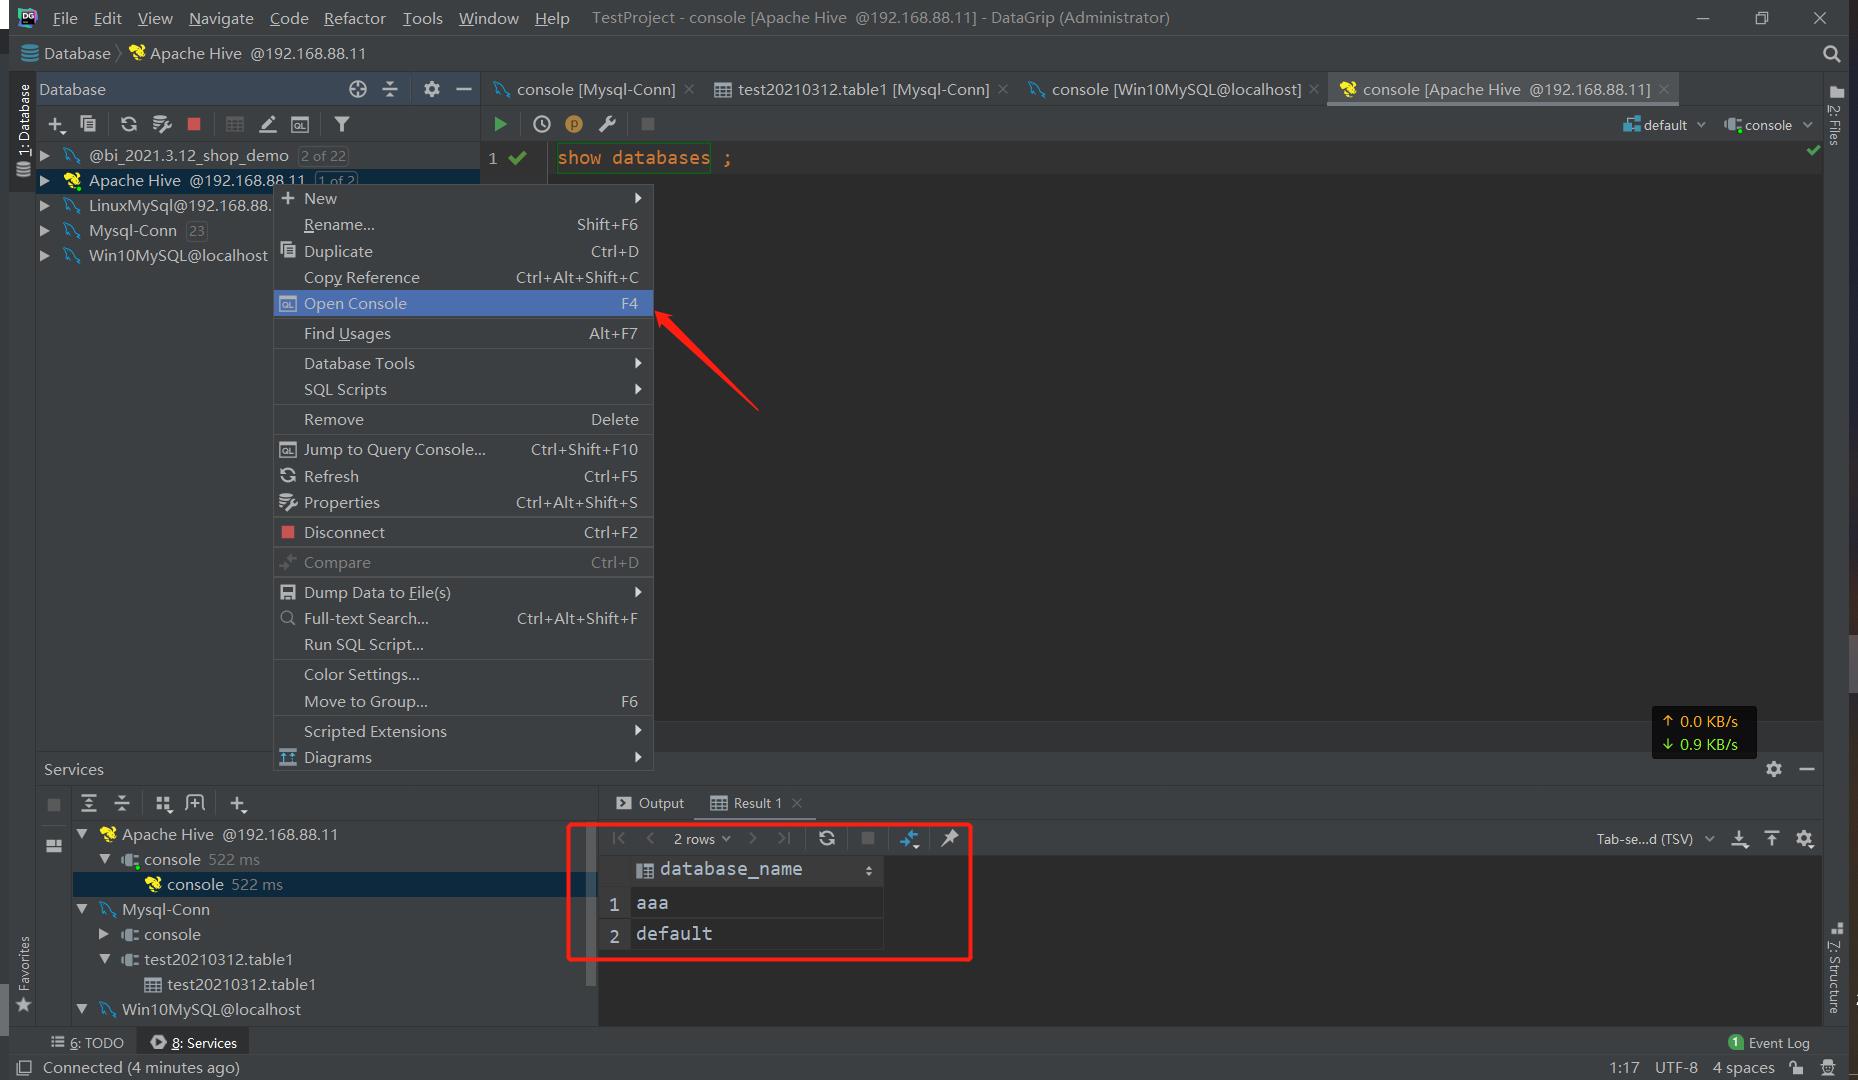The height and width of the screenshot is (1080, 1858).
Task: Open the default schema dropdown
Action: (1664, 125)
